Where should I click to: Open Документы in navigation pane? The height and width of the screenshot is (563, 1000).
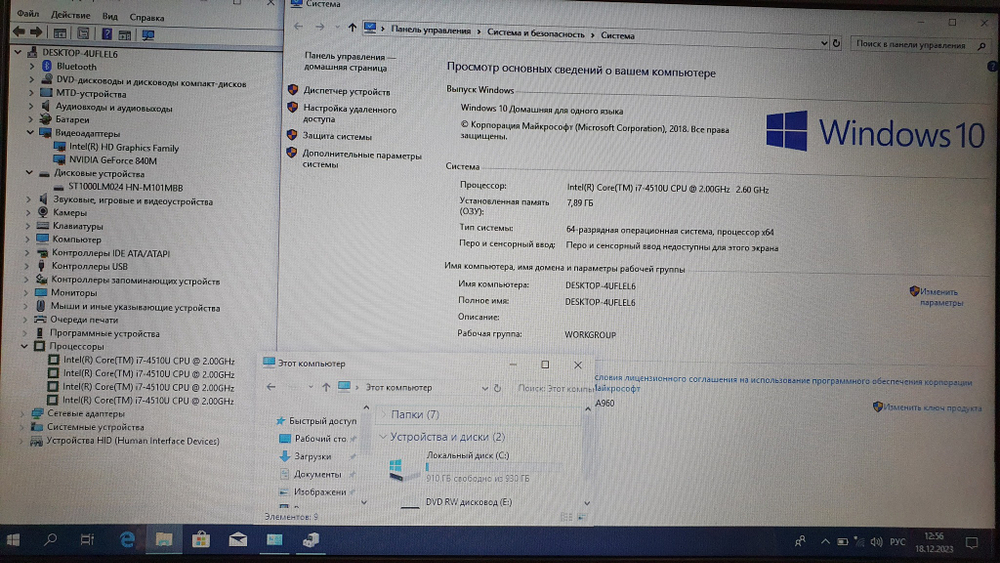(x=318, y=474)
